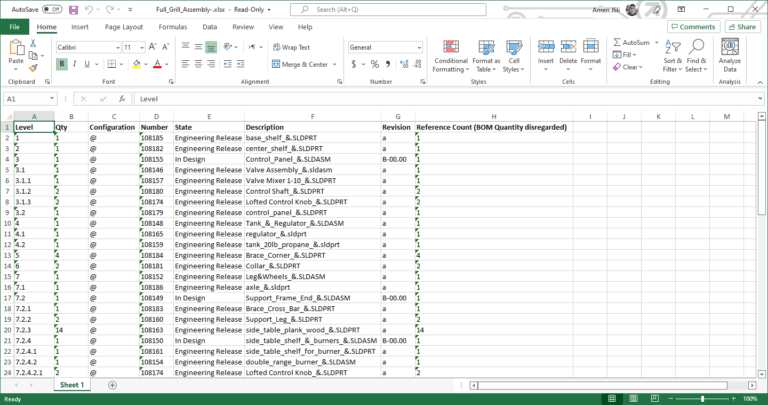768x405 pixels.
Task: Click the Format cells icon
Action: pyautogui.click(x=591, y=47)
